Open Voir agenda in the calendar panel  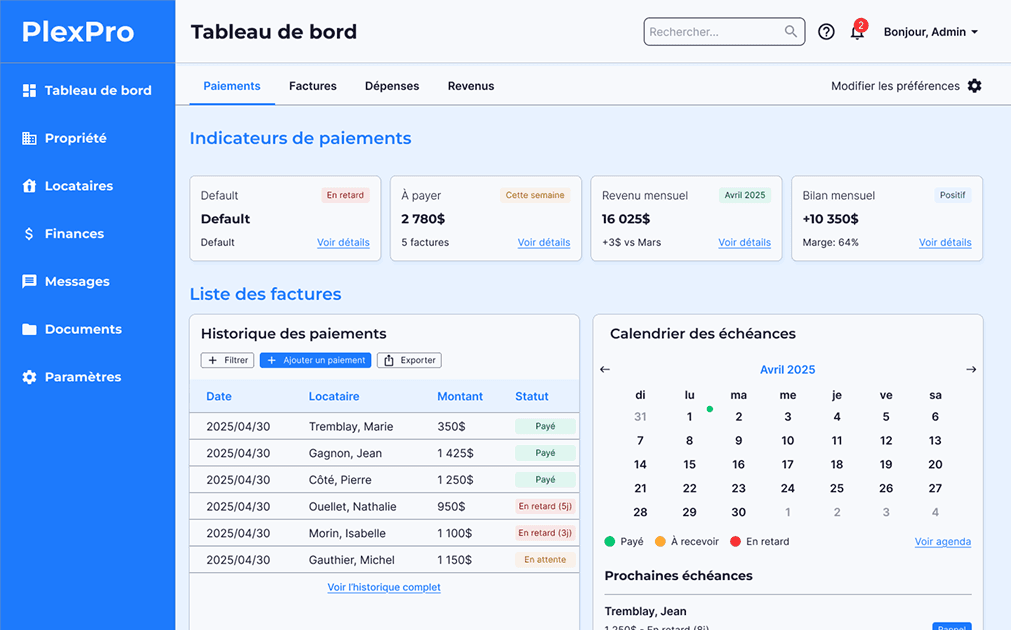(x=942, y=541)
